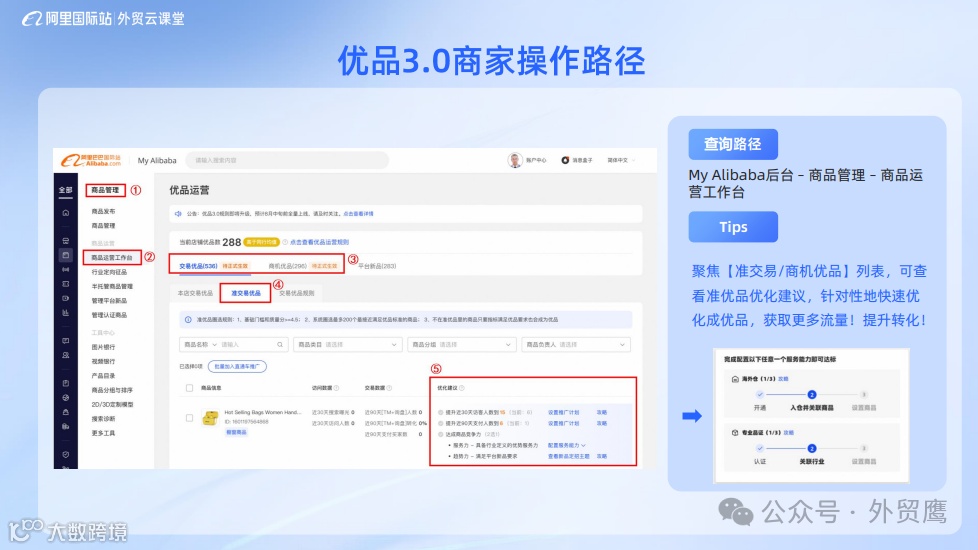The width and height of the screenshot is (978, 550).
Task: Click 设置推广计划 for 90天支付 row
Action: click(x=563, y=423)
